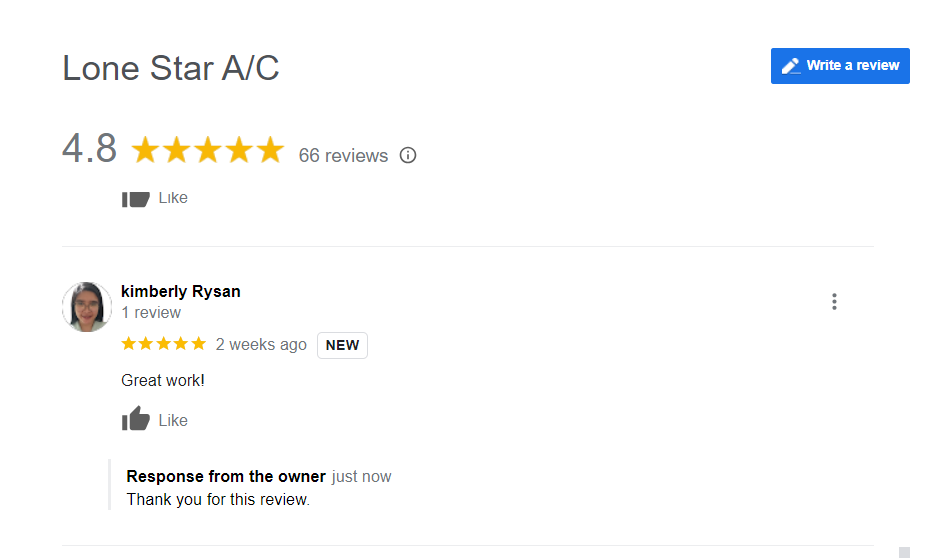Click the 1 review count under the reviewer
This screenshot has width=938, height=558.
[151, 313]
